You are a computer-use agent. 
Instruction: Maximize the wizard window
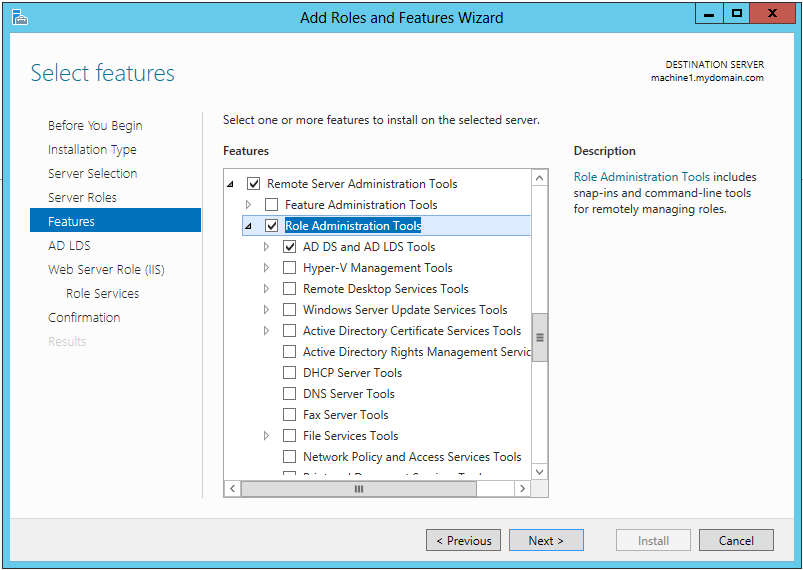(x=737, y=14)
